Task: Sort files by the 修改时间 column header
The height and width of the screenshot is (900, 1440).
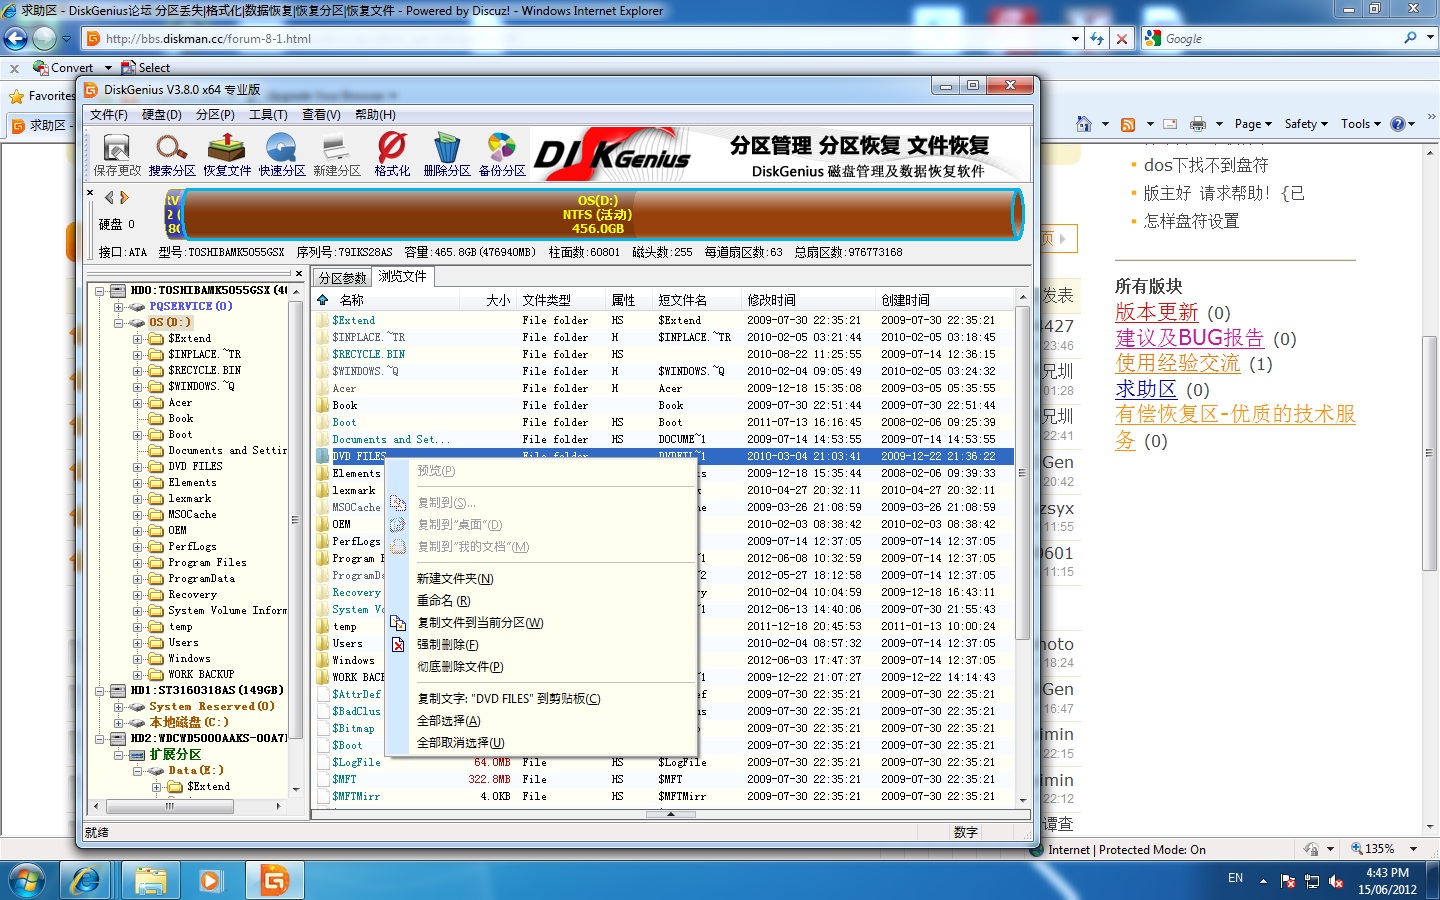Action: 808,300
